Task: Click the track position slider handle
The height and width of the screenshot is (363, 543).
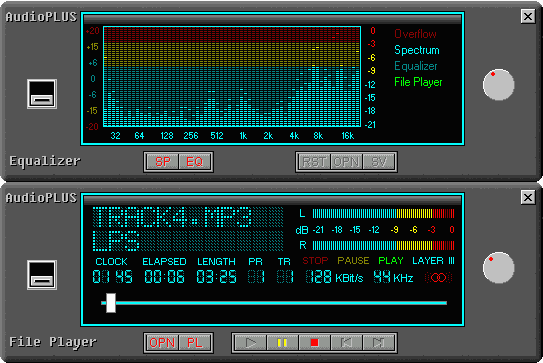Action: (x=111, y=303)
